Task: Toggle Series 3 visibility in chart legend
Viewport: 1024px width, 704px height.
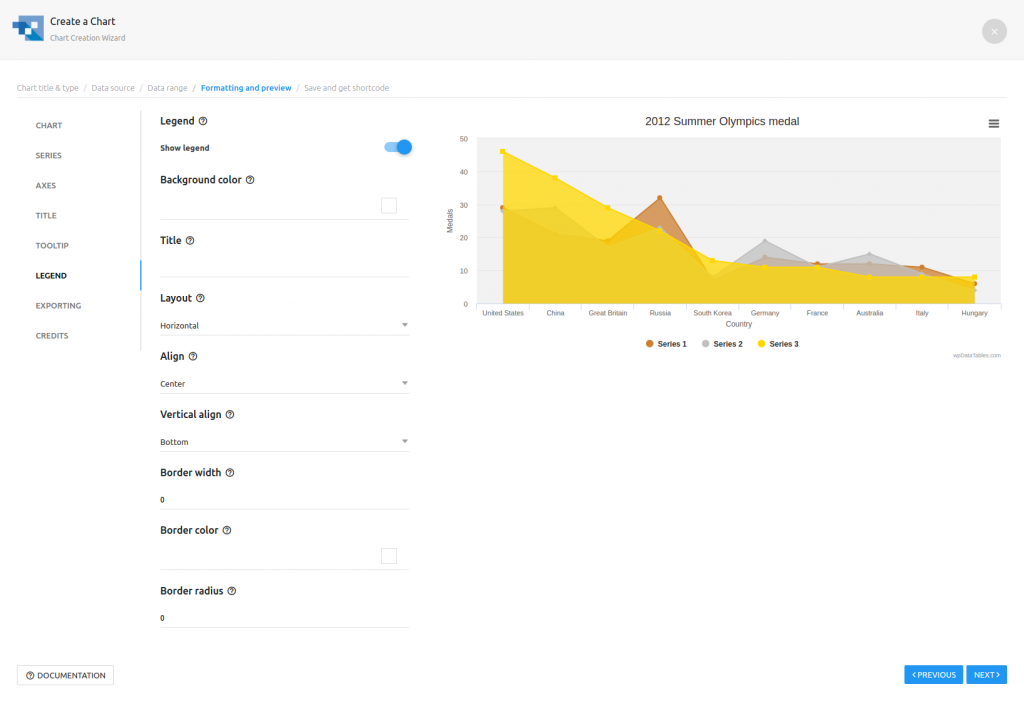Action: click(x=778, y=344)
